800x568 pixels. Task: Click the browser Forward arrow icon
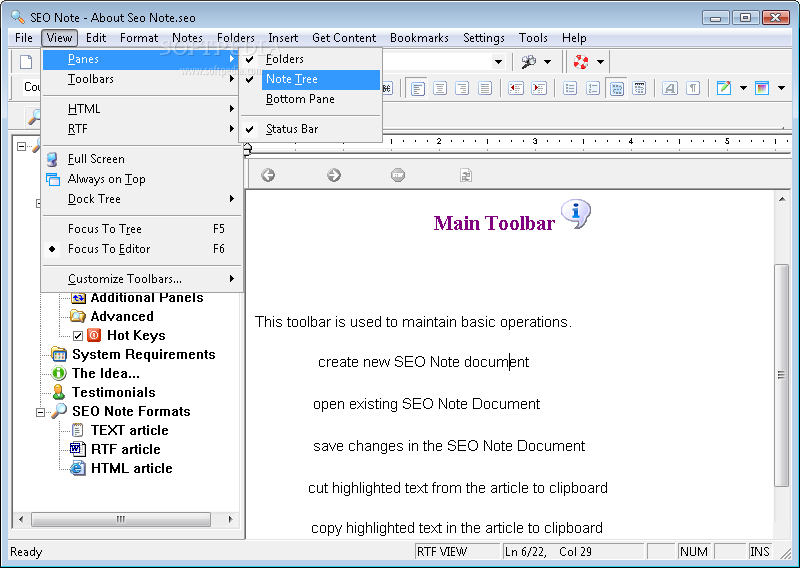point(334,175)
